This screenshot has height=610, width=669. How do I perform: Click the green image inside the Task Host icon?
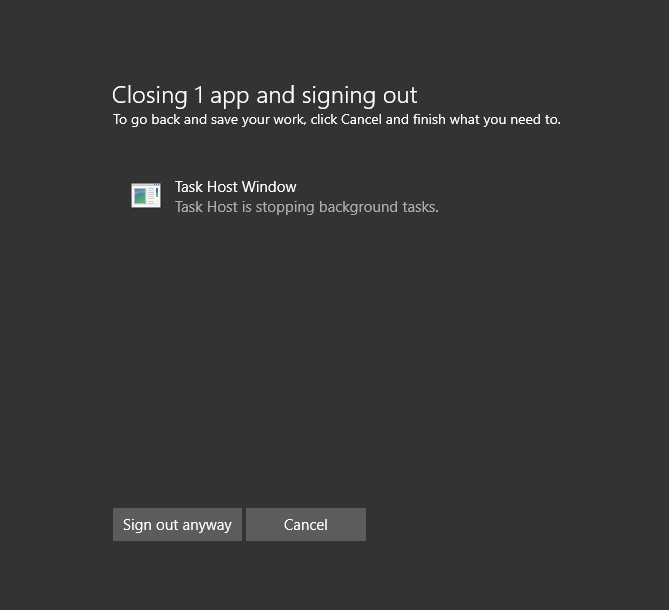[140, 196]
